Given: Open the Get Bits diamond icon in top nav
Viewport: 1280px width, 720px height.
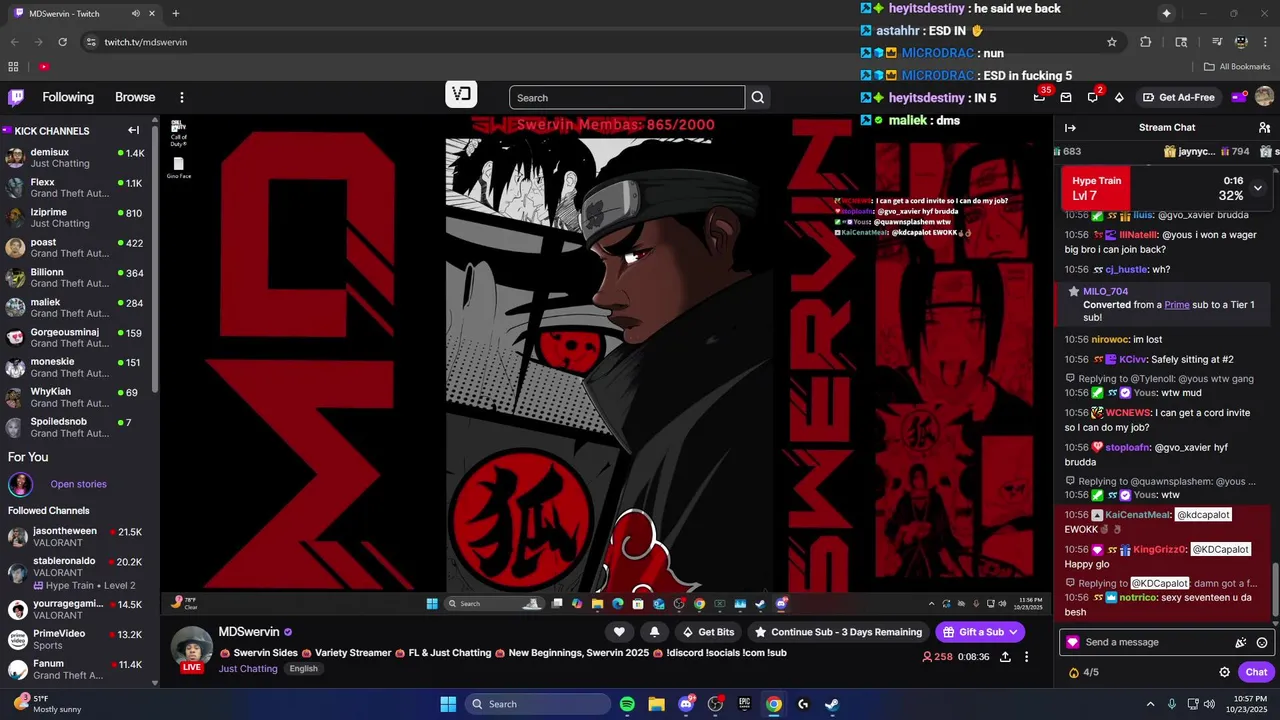Looking at the screenshot, I should click(1119, 97).
